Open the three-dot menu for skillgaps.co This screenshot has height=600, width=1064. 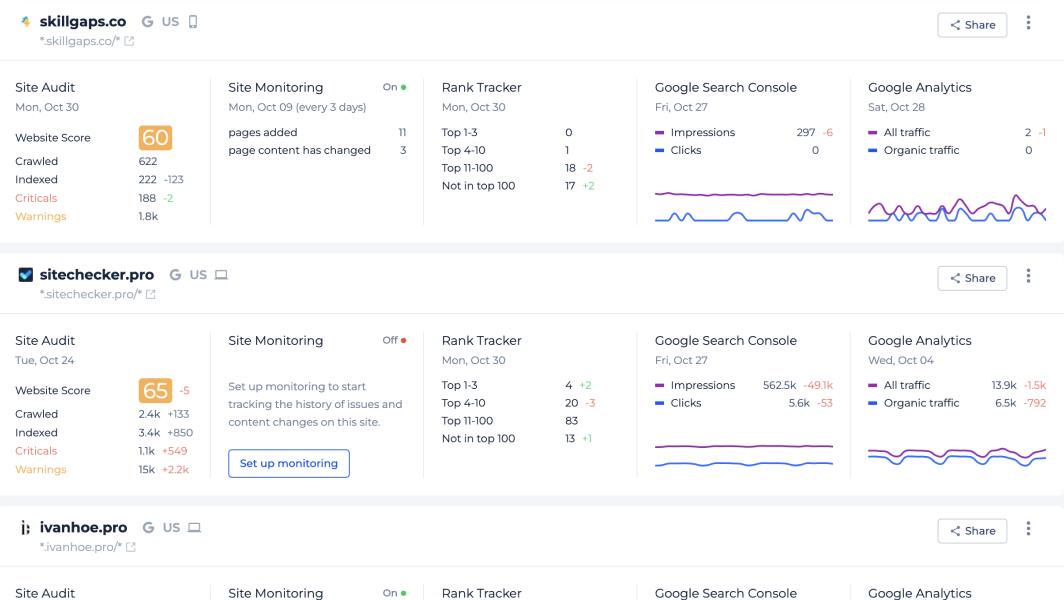pos(1028,23)
